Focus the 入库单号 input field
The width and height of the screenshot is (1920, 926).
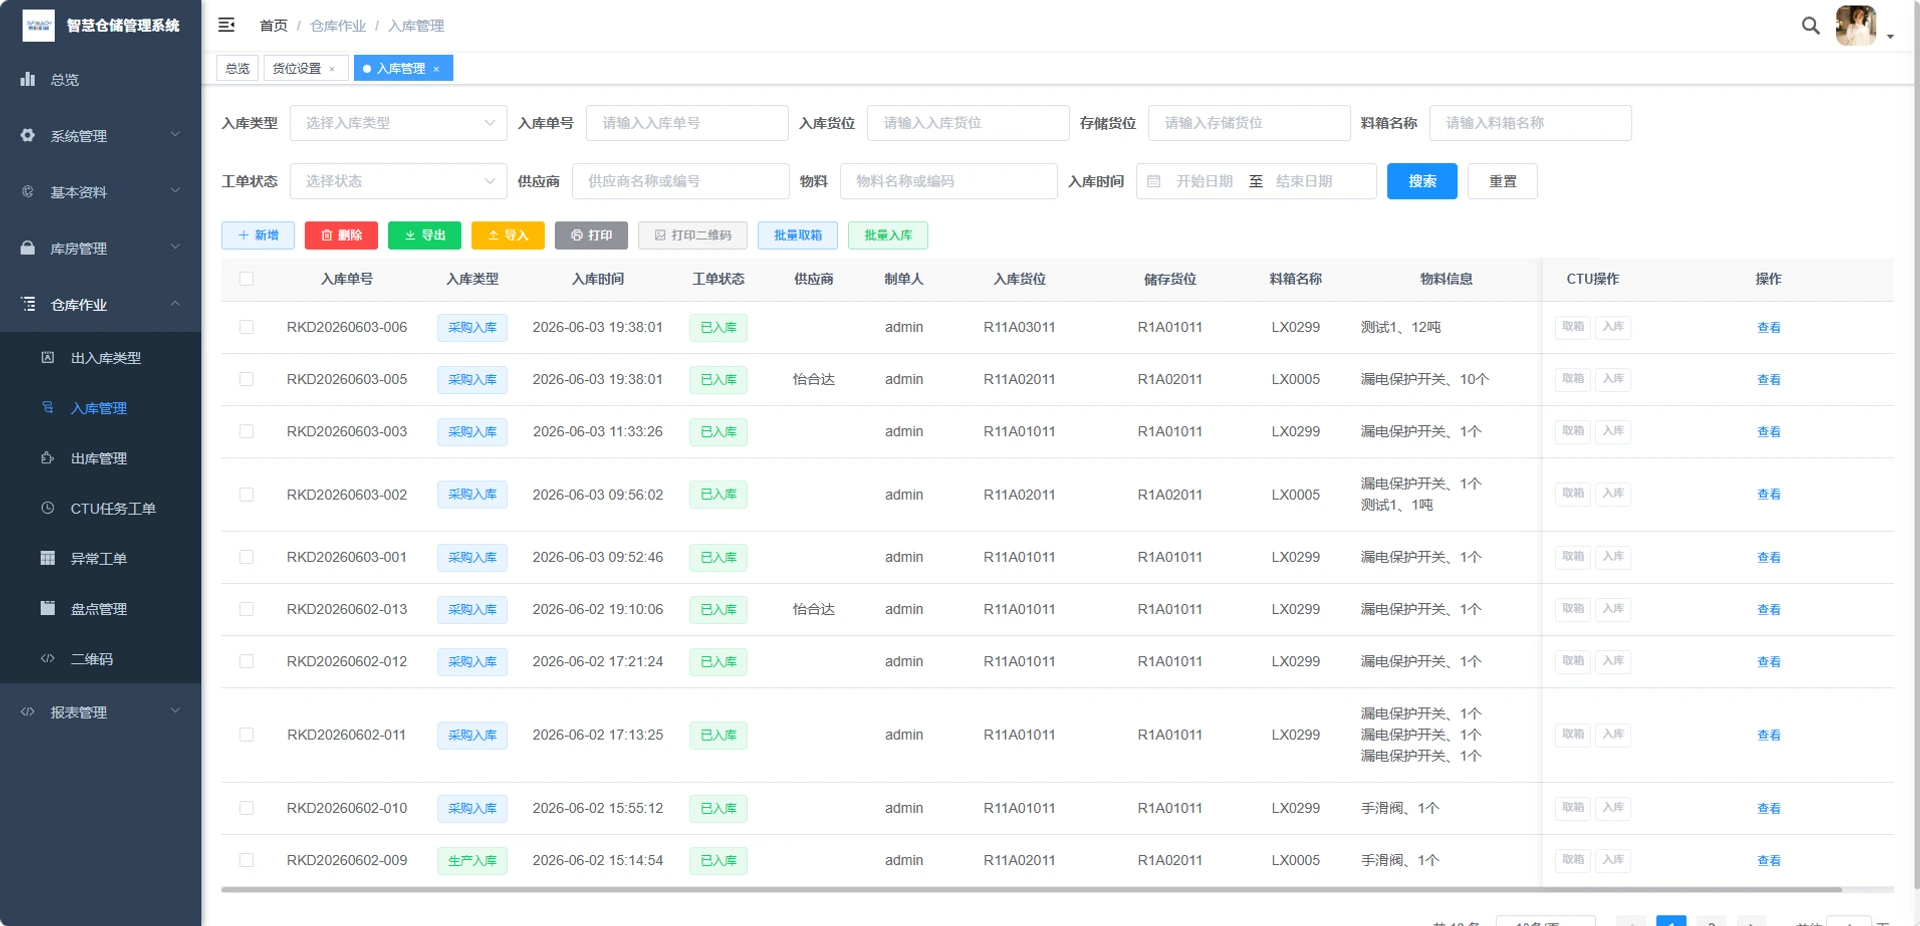click(687, 123)
